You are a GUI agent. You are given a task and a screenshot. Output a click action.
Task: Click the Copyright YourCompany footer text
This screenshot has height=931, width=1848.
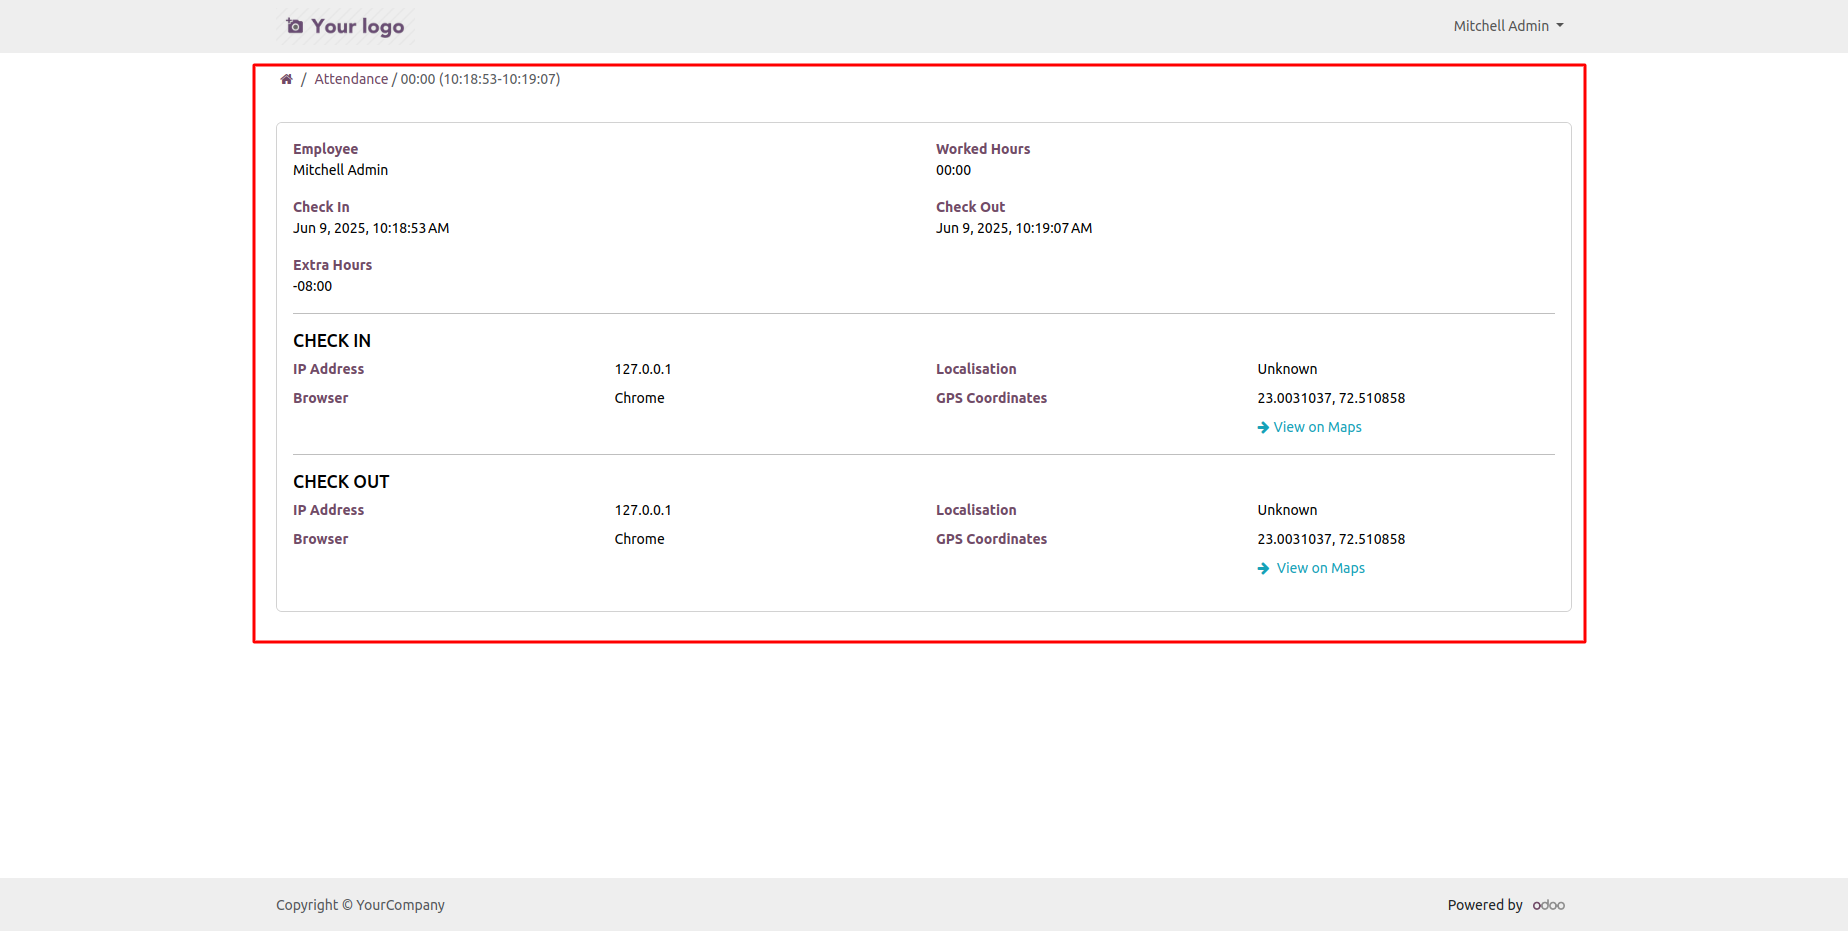click(x=360, y=905)
